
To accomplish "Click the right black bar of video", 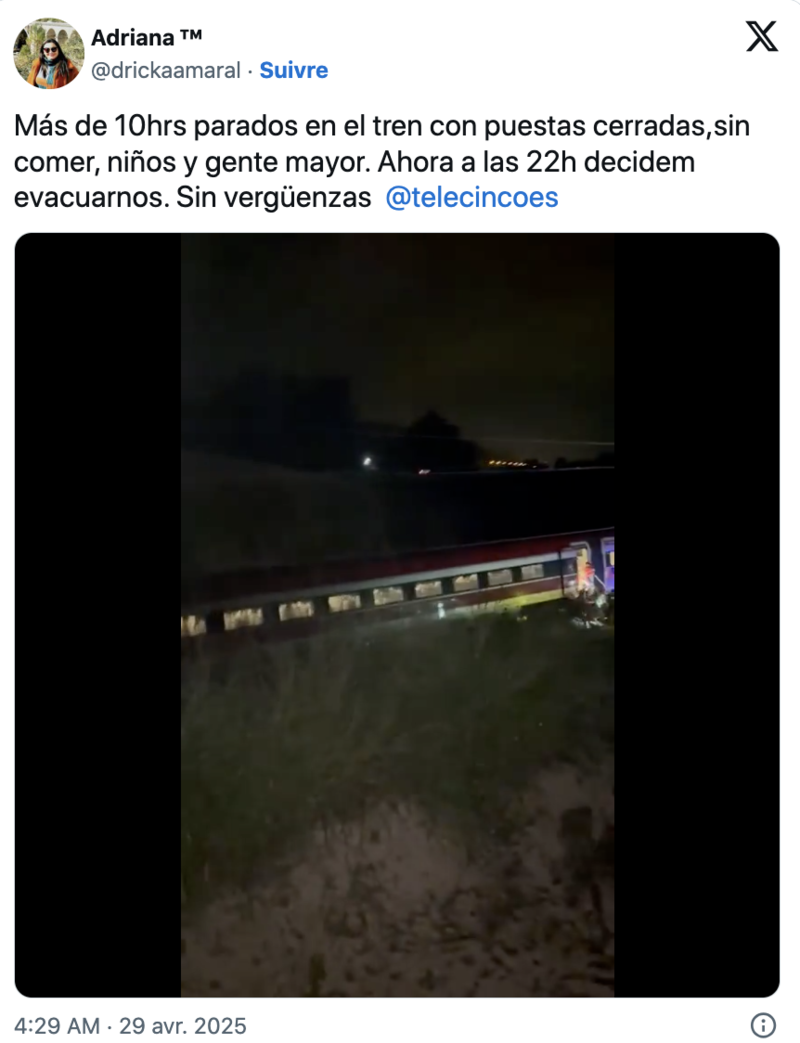I will [x=696, y=615].
